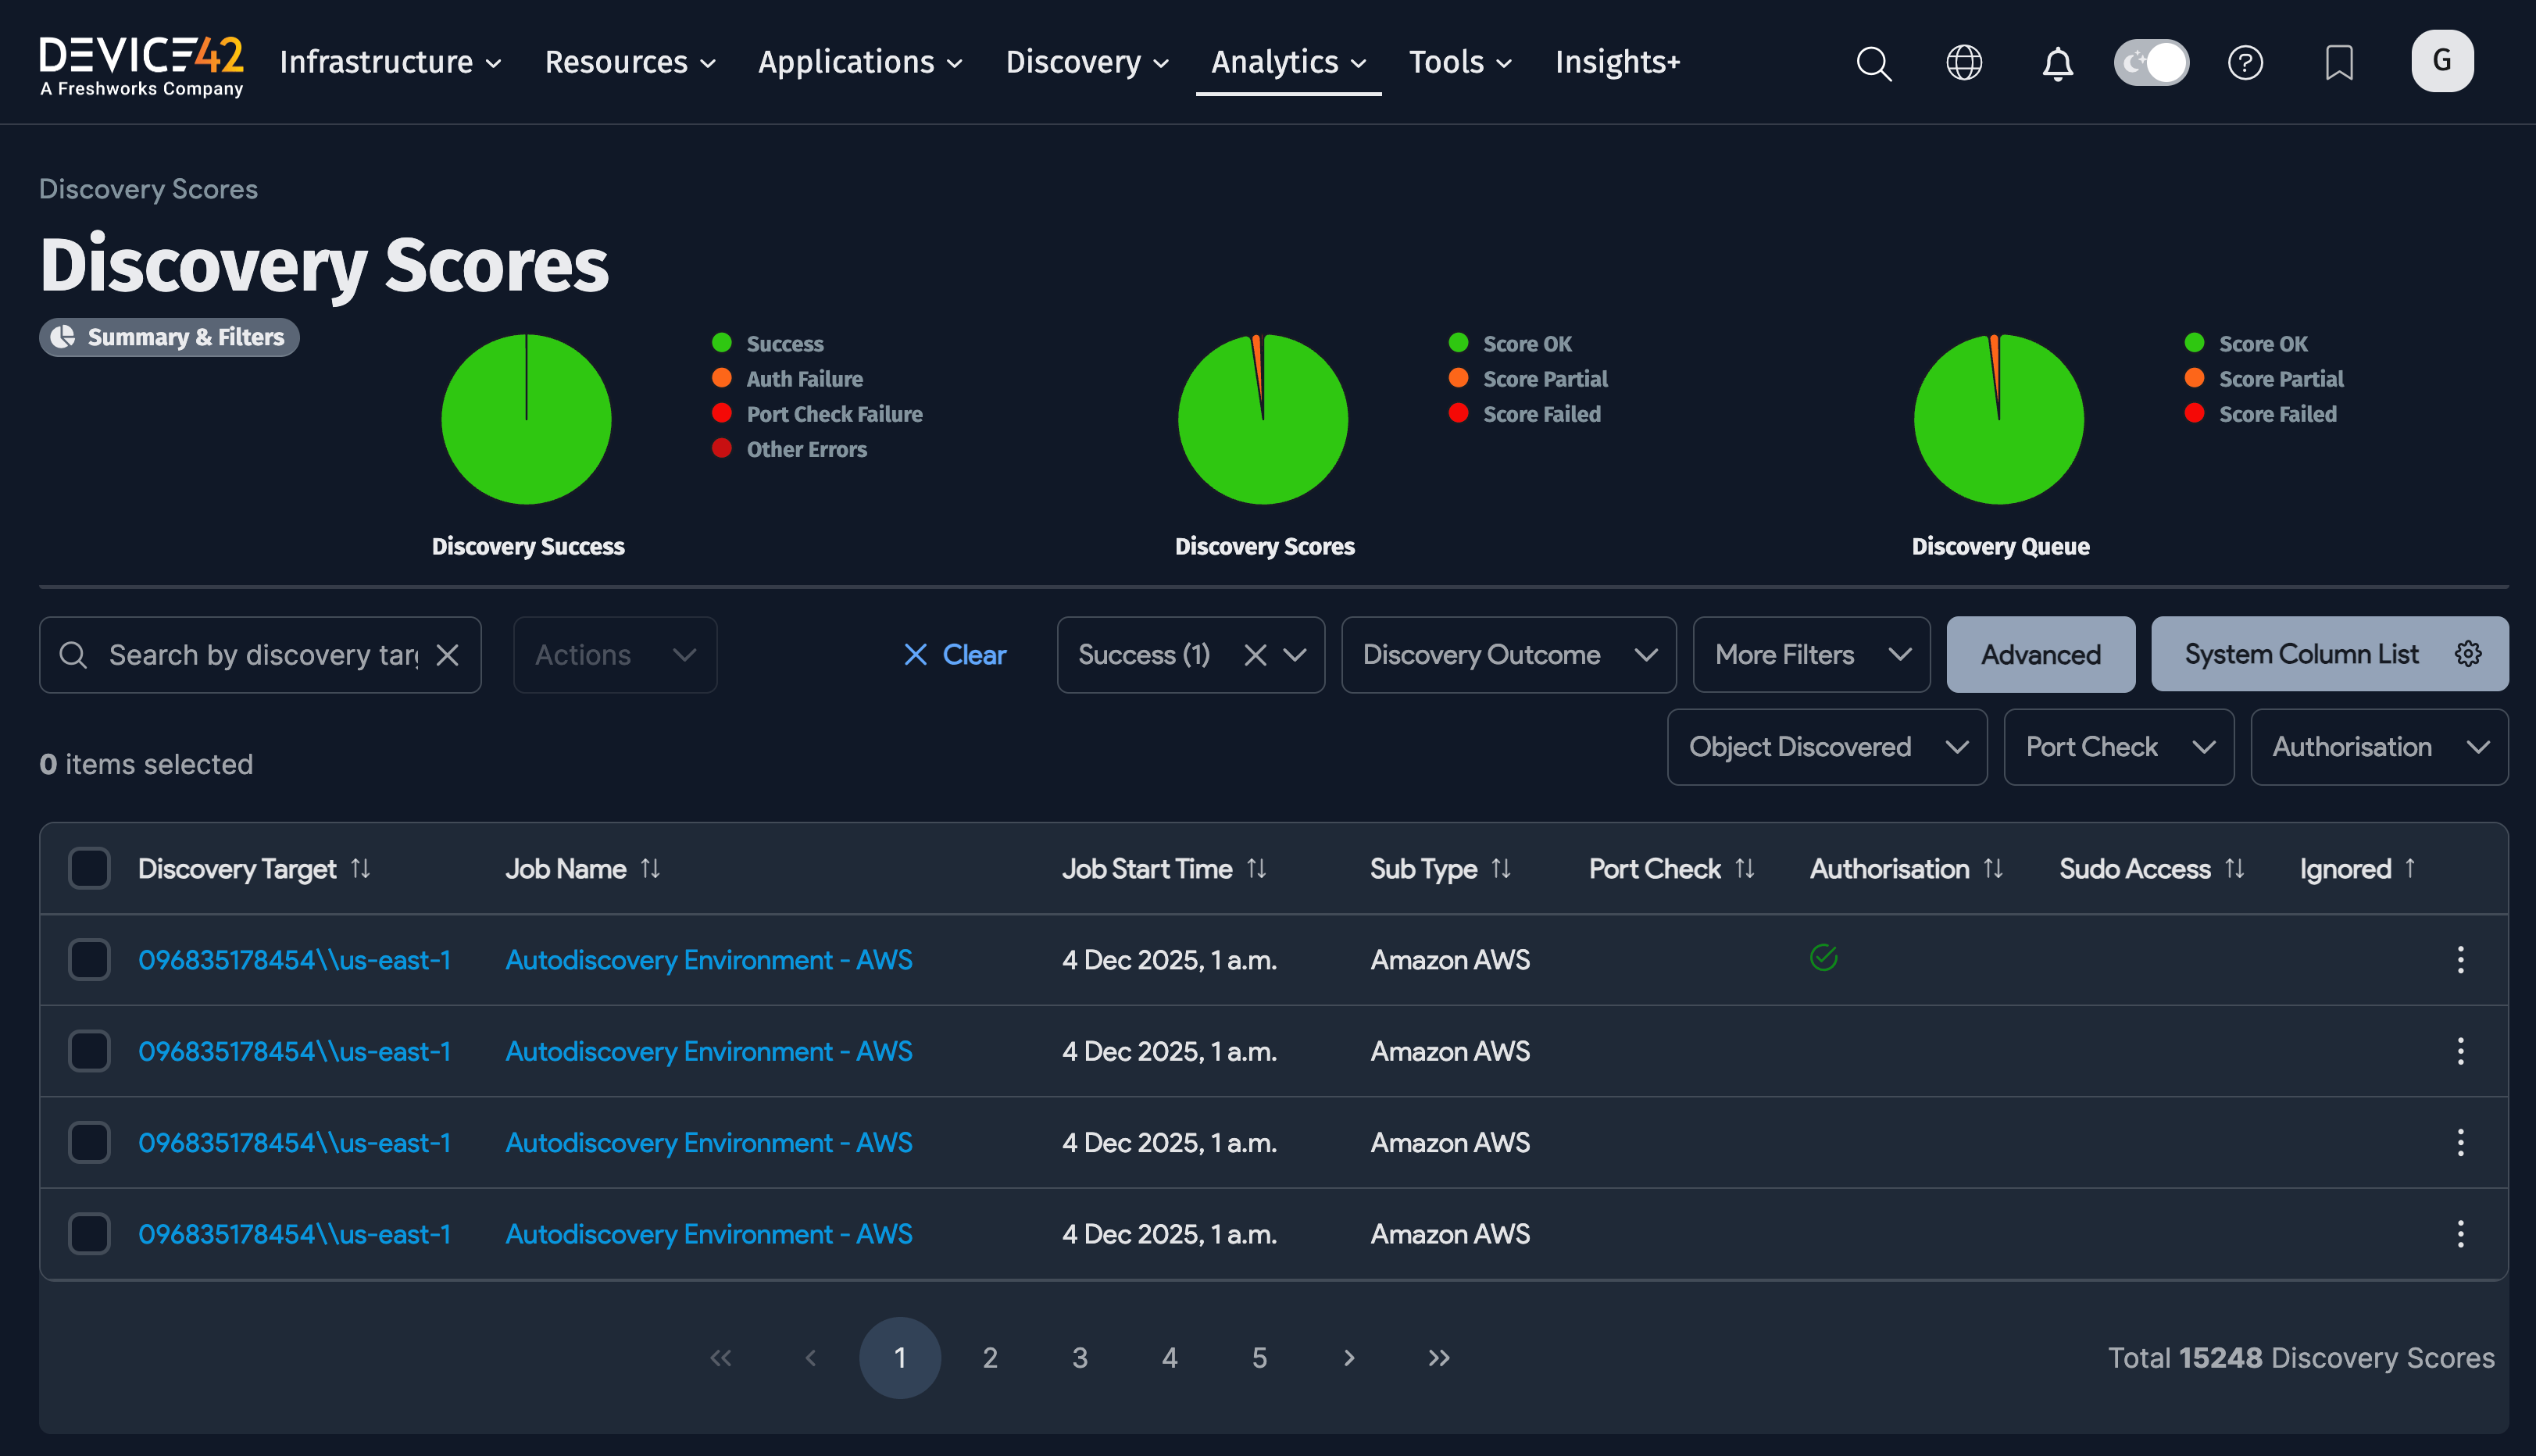The height and width of the screenshot is (1456, 2536).
Task: Click the search magnifier icon in top bar
Action: 1873,63
